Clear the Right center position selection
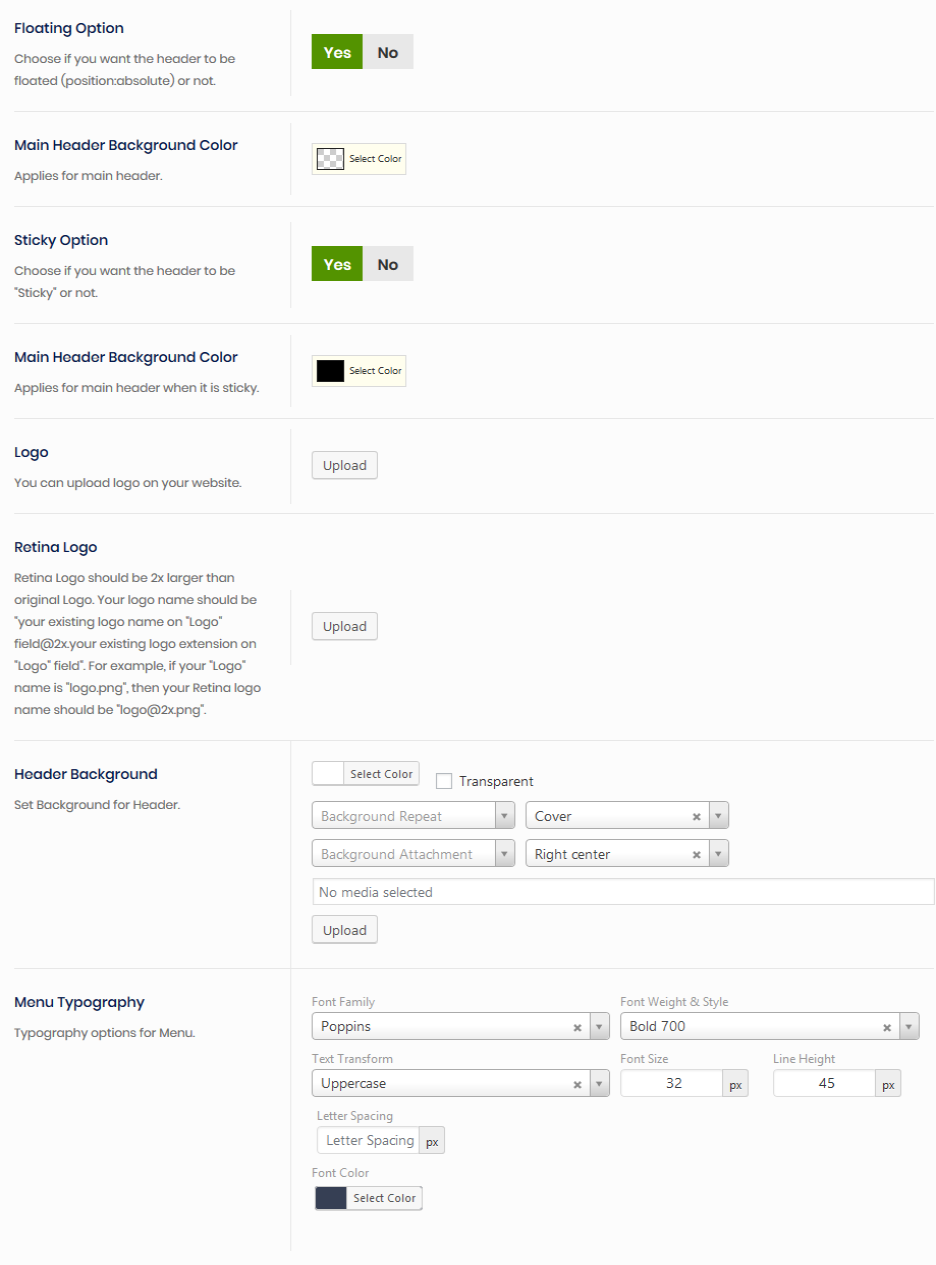Image resolution: width=936 pixels, height=1265 pixels. click(697, 855)
